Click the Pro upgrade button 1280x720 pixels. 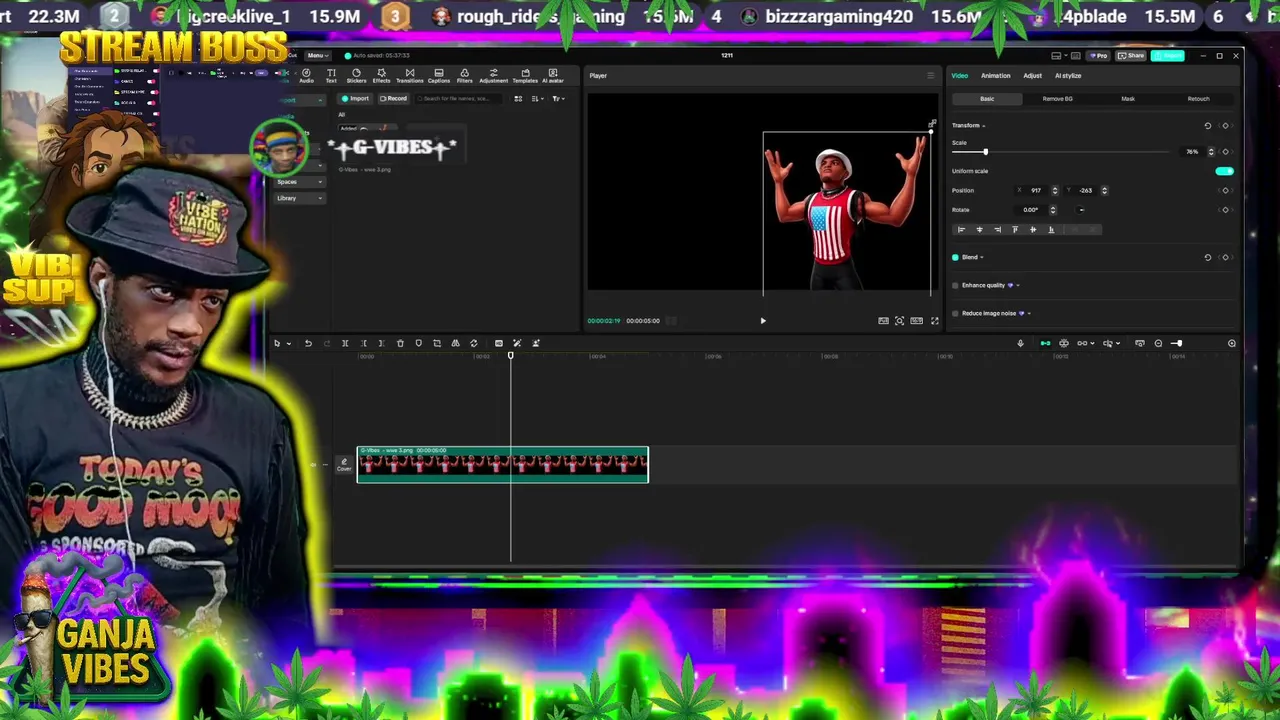click(1100, 55)
